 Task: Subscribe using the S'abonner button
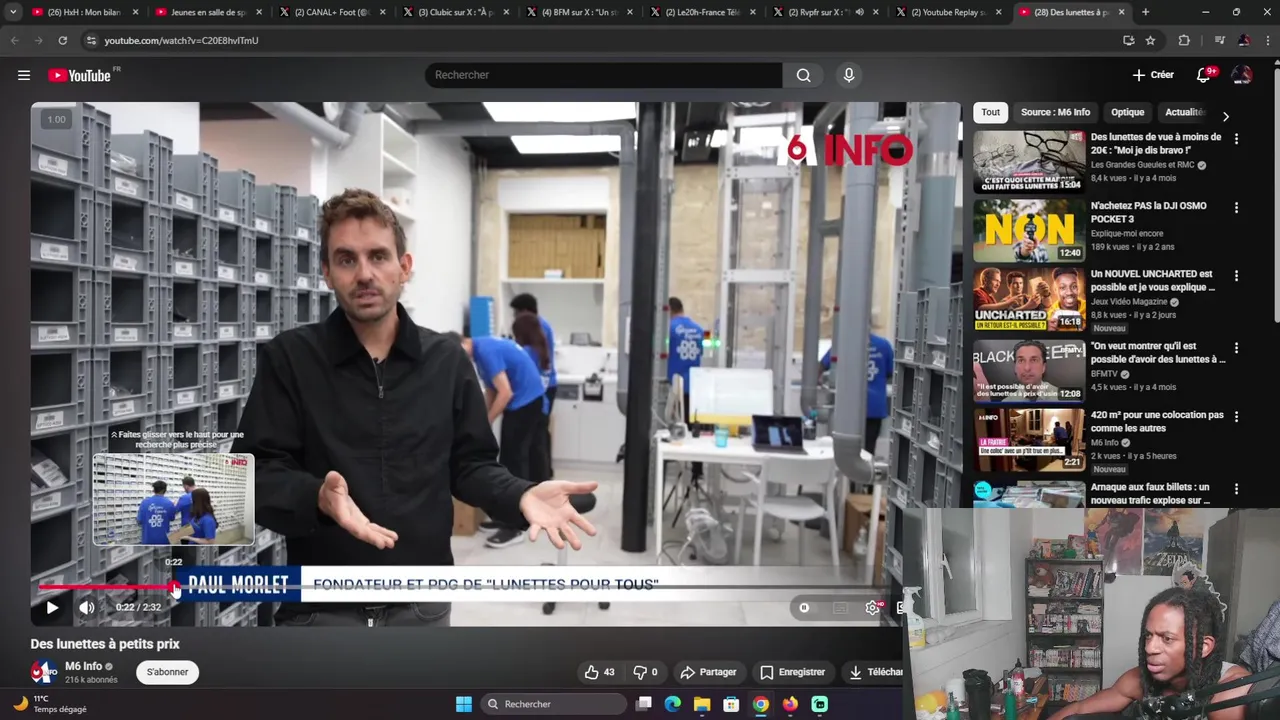tap(167, 672)
